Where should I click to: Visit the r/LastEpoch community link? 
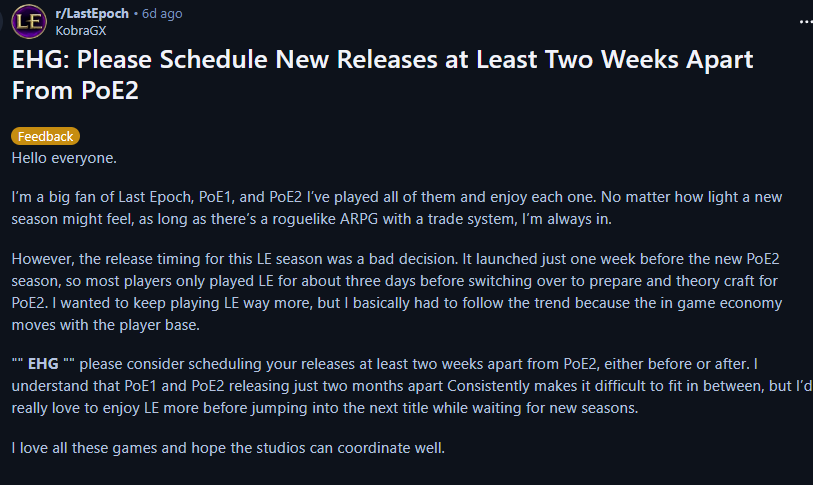[x=92, y=13]
